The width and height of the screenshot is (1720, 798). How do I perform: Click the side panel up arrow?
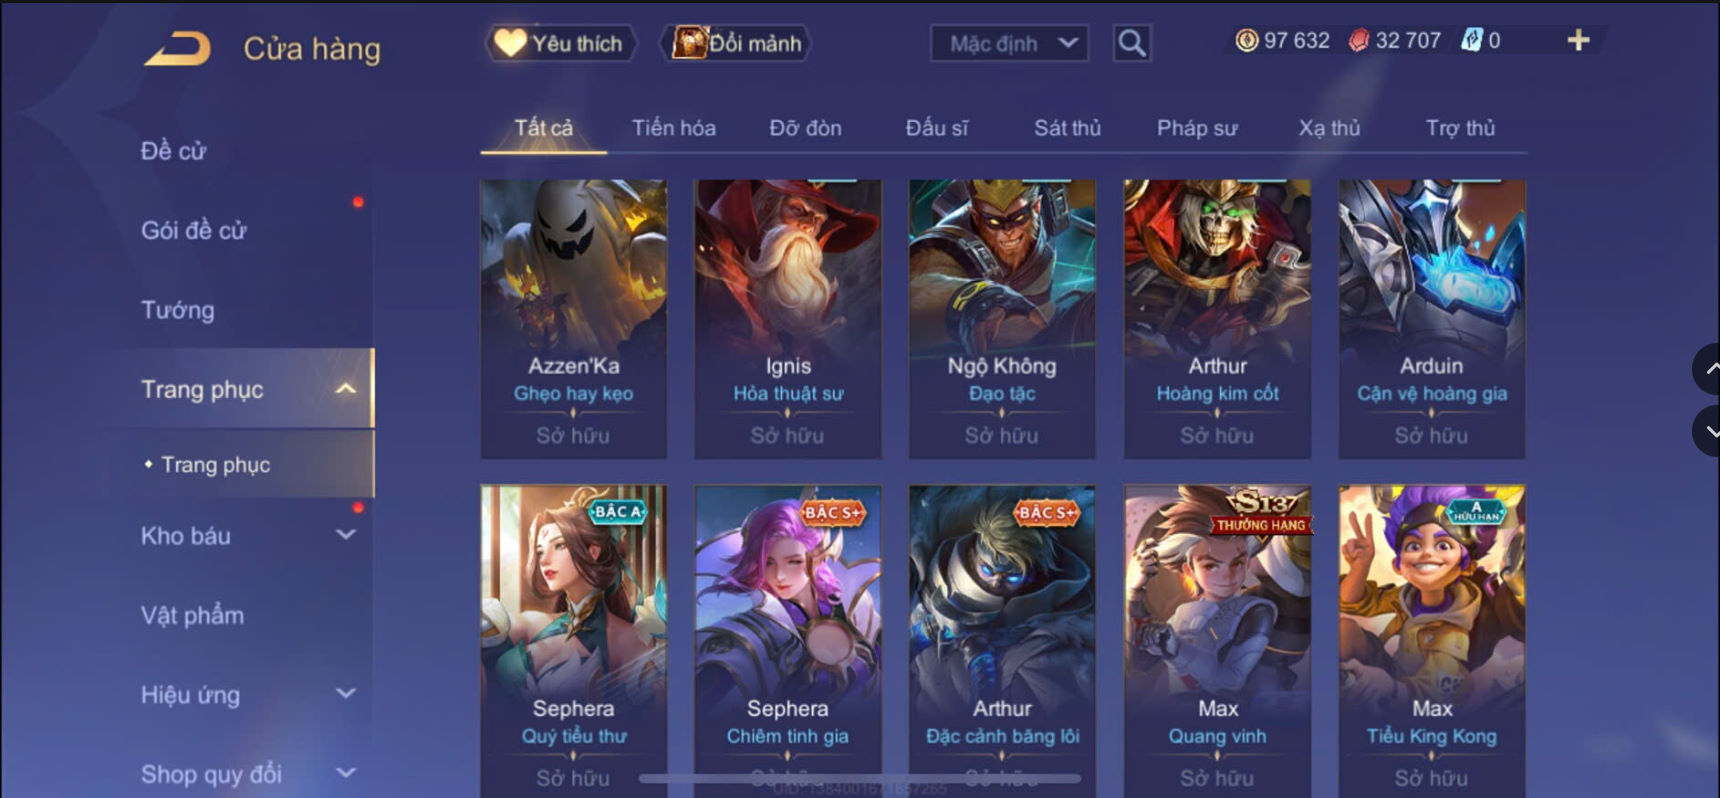click(1708, 369)
